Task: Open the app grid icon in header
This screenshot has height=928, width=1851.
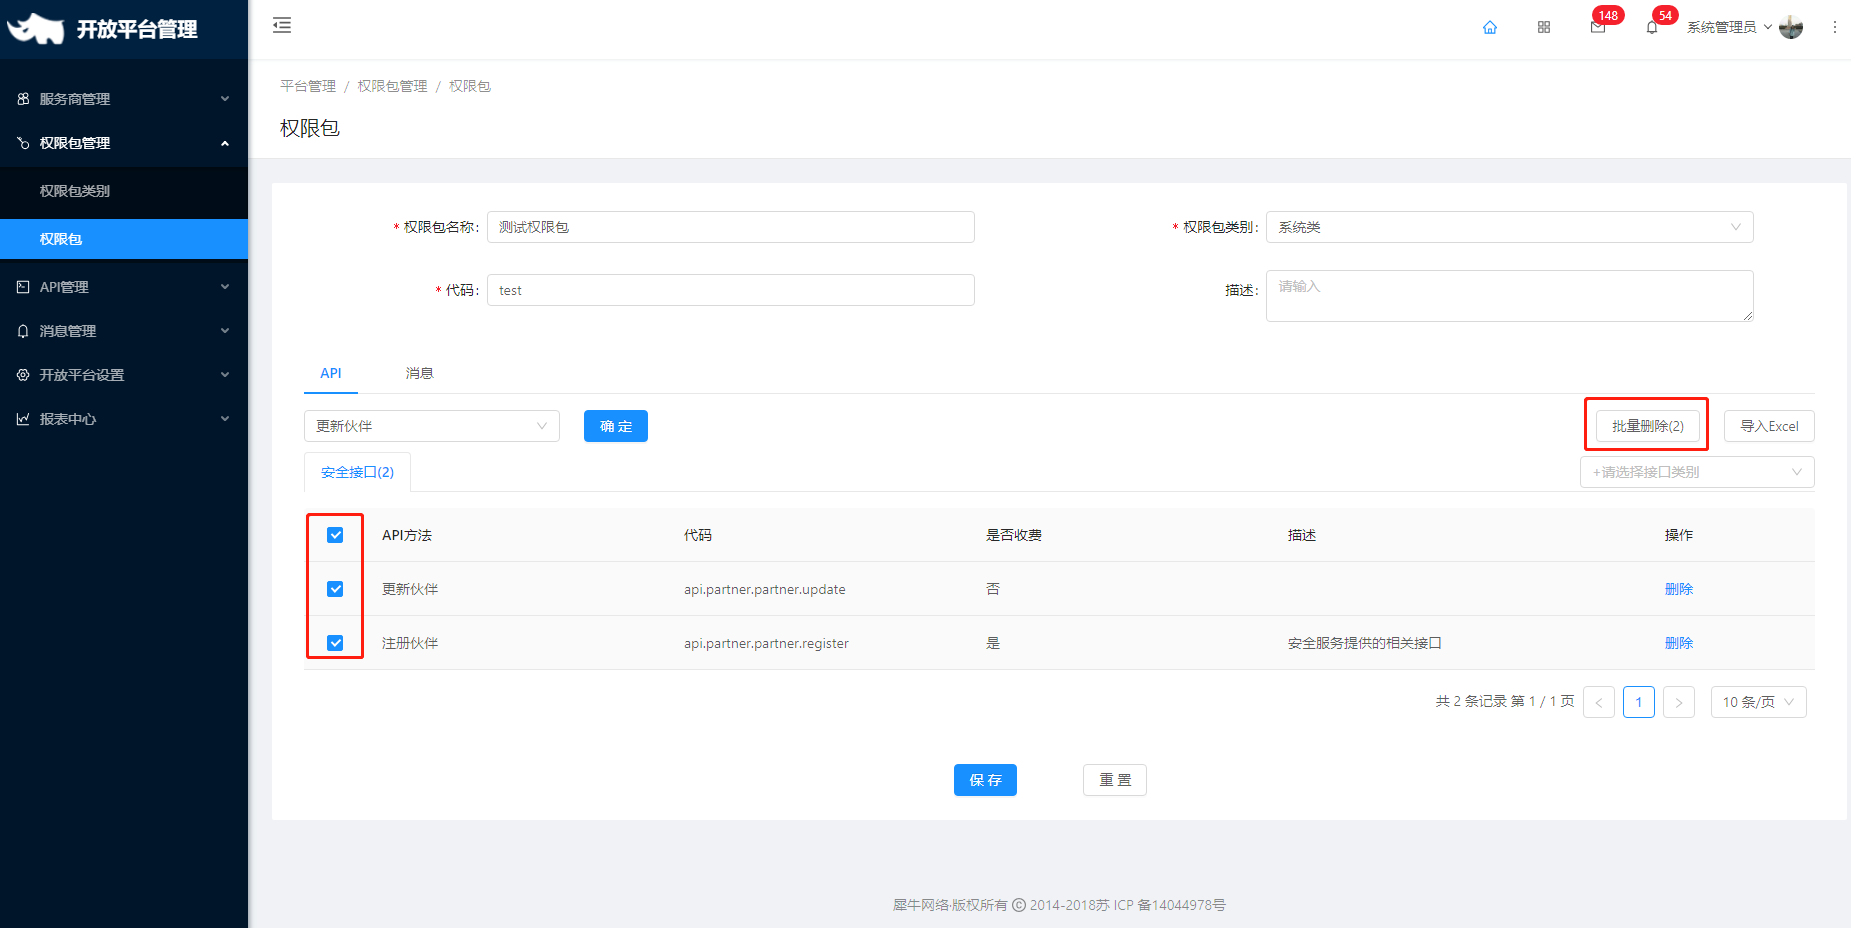Action: pos(1544,27)
